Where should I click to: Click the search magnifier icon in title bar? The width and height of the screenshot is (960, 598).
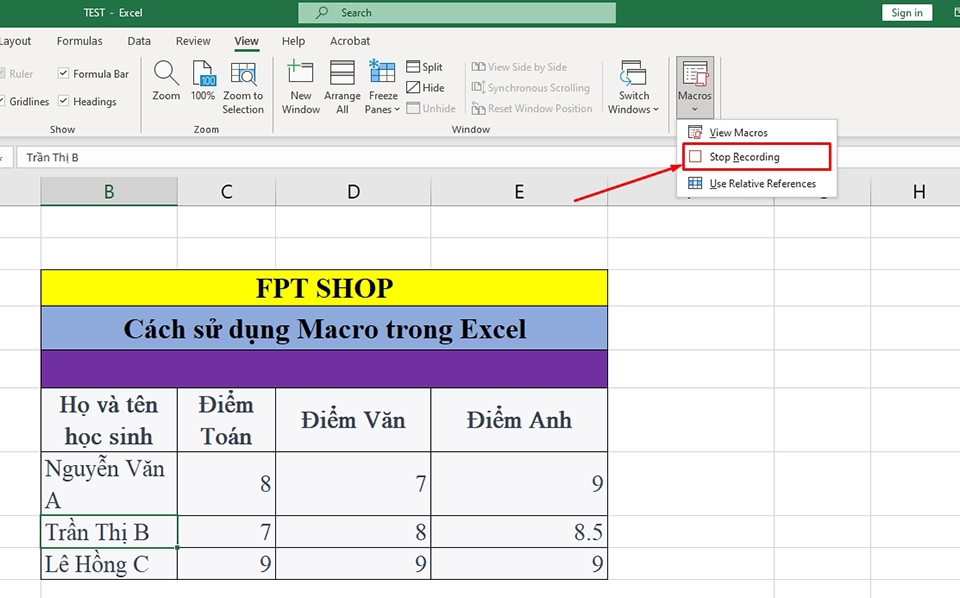[x=322, y=13]
